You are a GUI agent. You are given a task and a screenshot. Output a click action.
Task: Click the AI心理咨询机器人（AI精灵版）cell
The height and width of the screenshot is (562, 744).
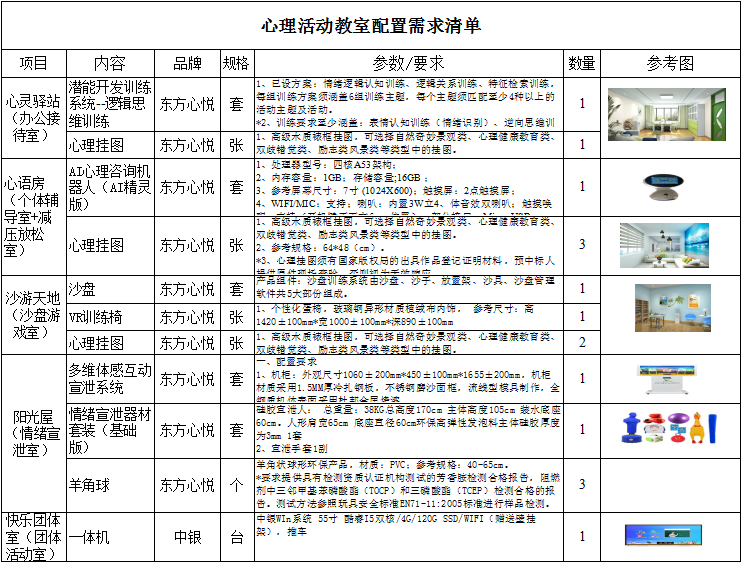(x=110, y=187)
